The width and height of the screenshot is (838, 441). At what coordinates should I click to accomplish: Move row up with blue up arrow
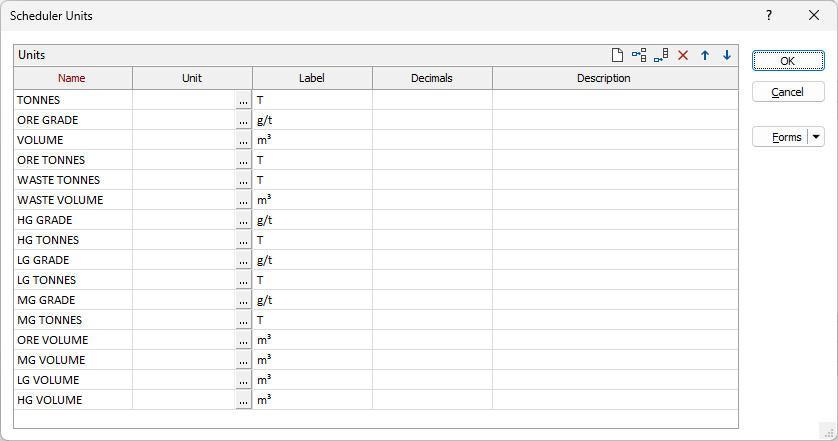coord(705,55)
